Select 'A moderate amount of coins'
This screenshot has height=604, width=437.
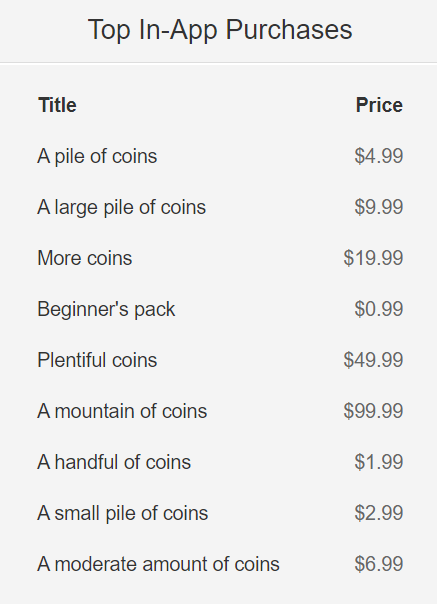tap(158, 564)
